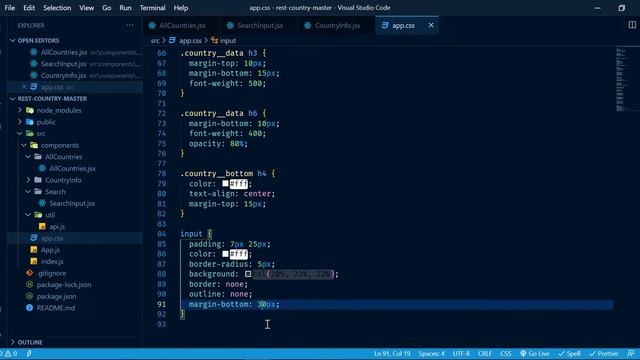Open the package-lock.json file

click(64, 285)
